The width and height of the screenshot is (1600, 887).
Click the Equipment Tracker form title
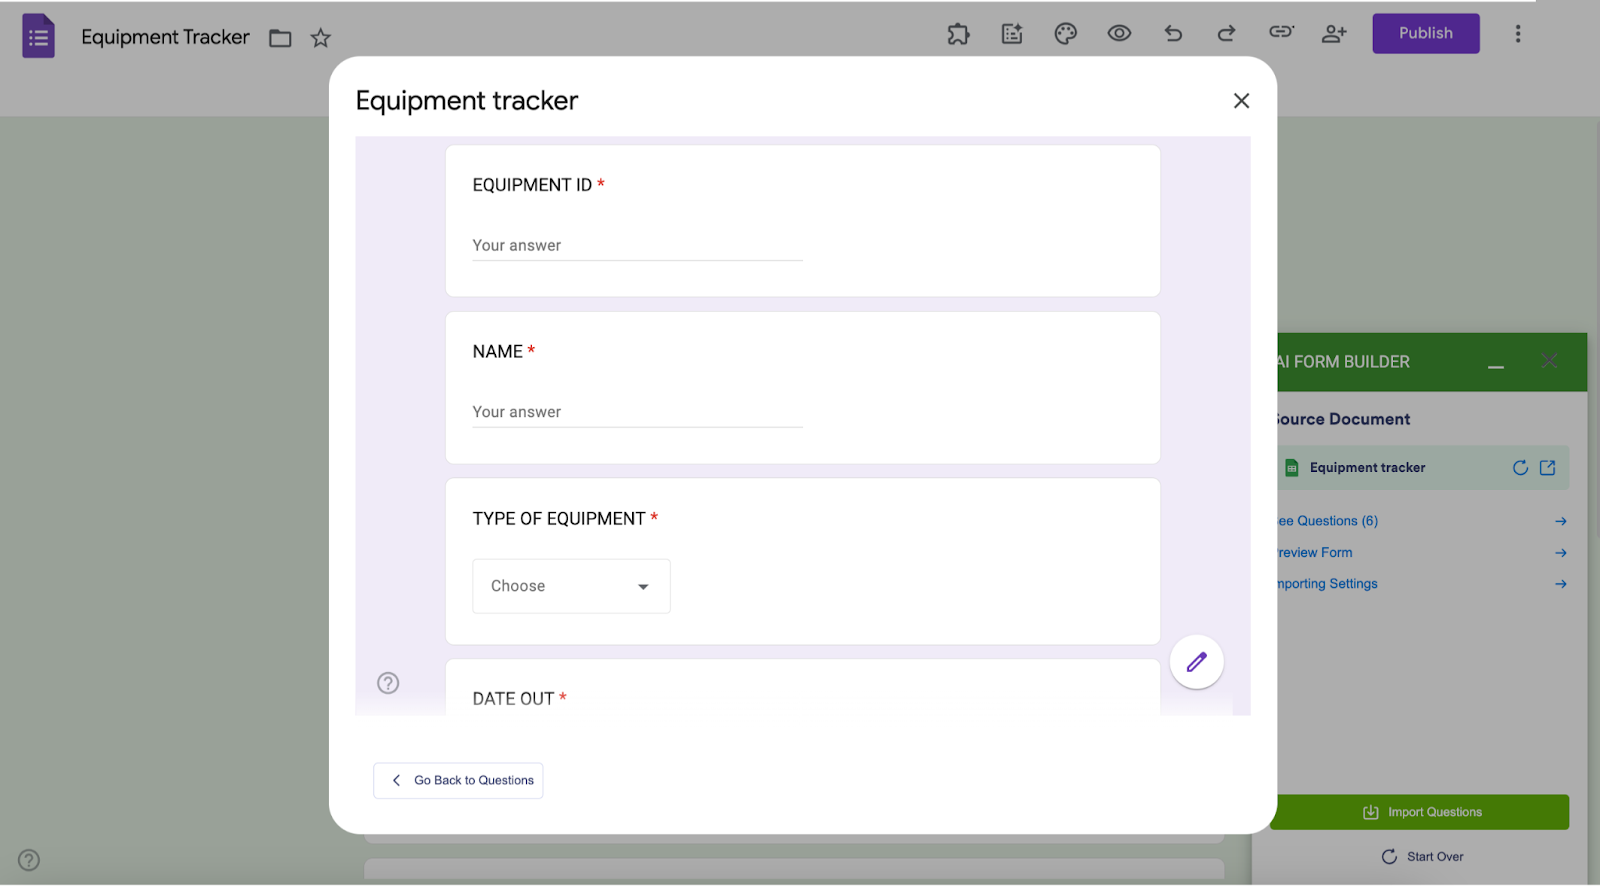point(165,37)
